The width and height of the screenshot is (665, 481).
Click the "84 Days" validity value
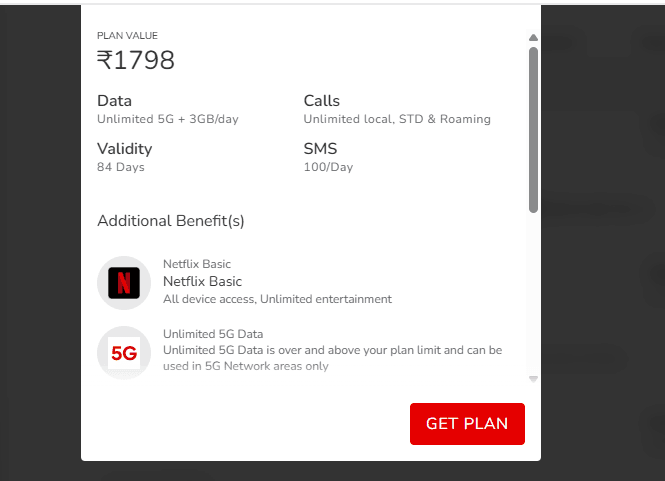[x=121, y=167]
